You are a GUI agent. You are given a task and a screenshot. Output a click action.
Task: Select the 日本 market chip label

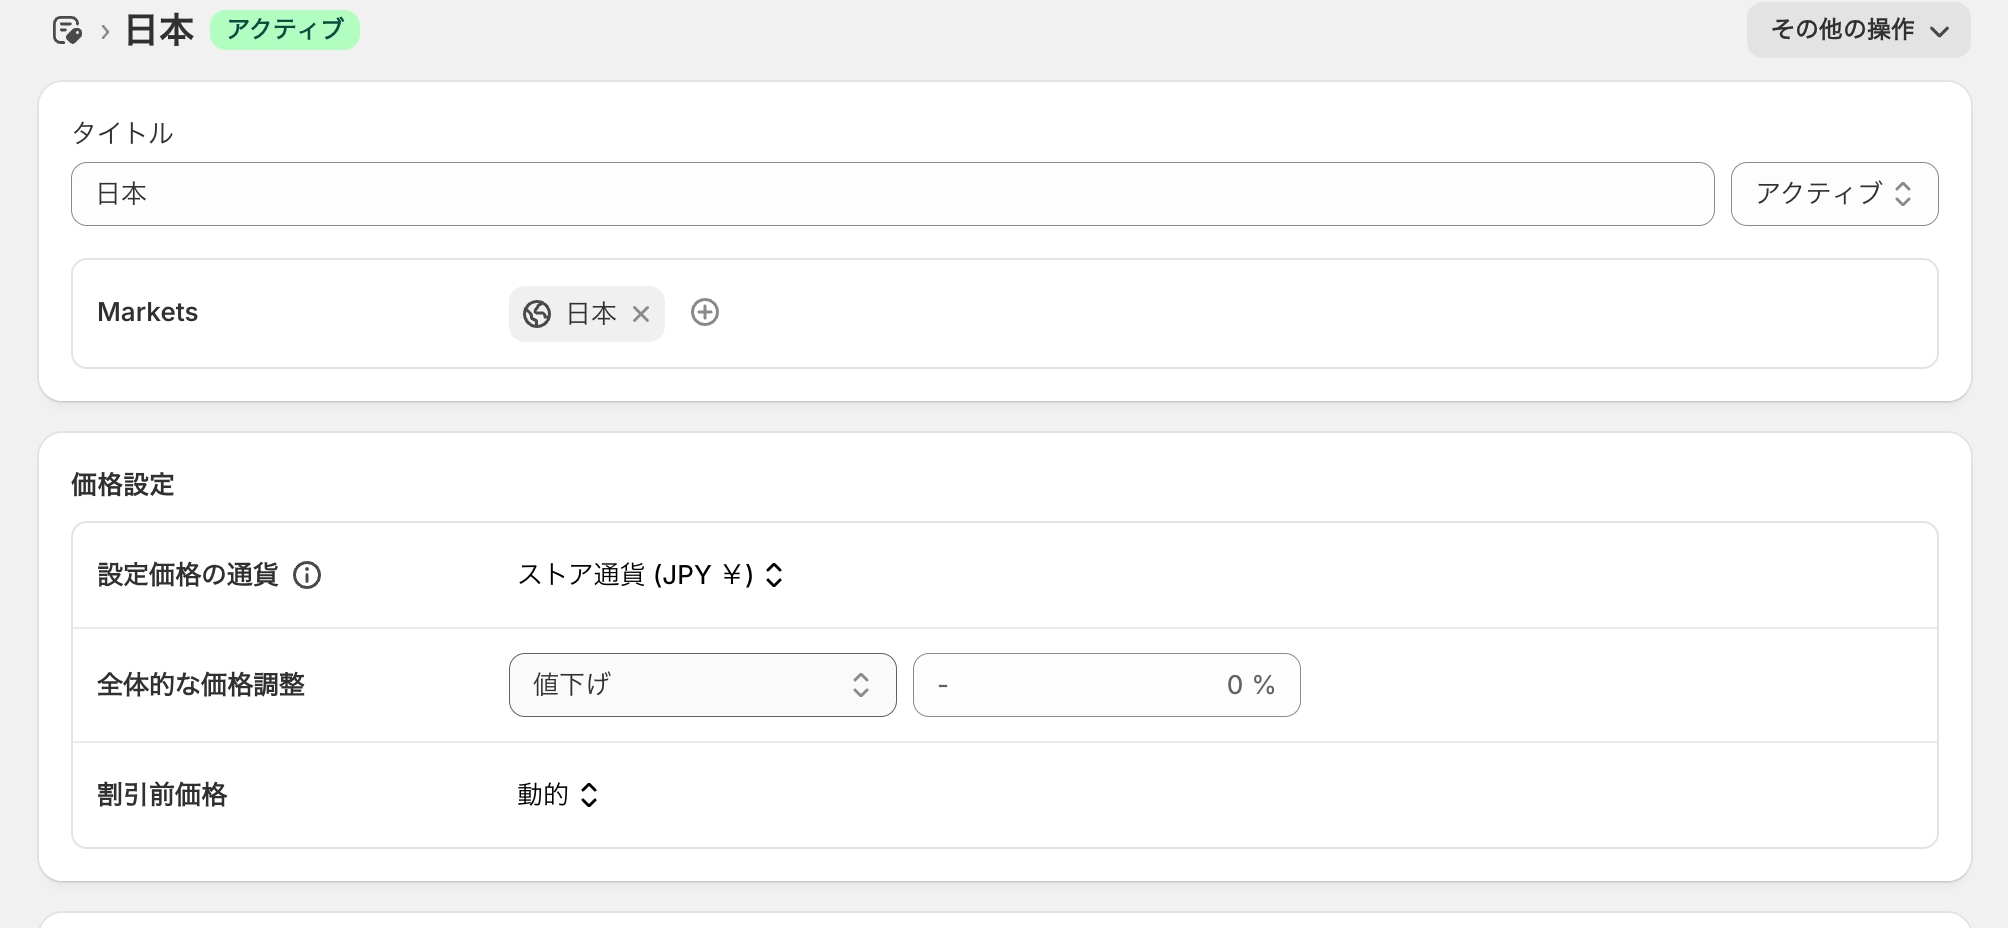[591, 314]
